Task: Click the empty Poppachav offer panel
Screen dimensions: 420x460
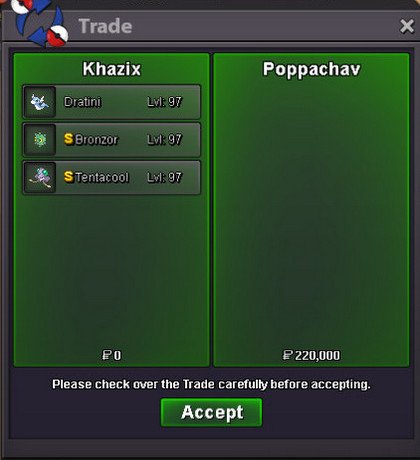Action: [311, 210]
